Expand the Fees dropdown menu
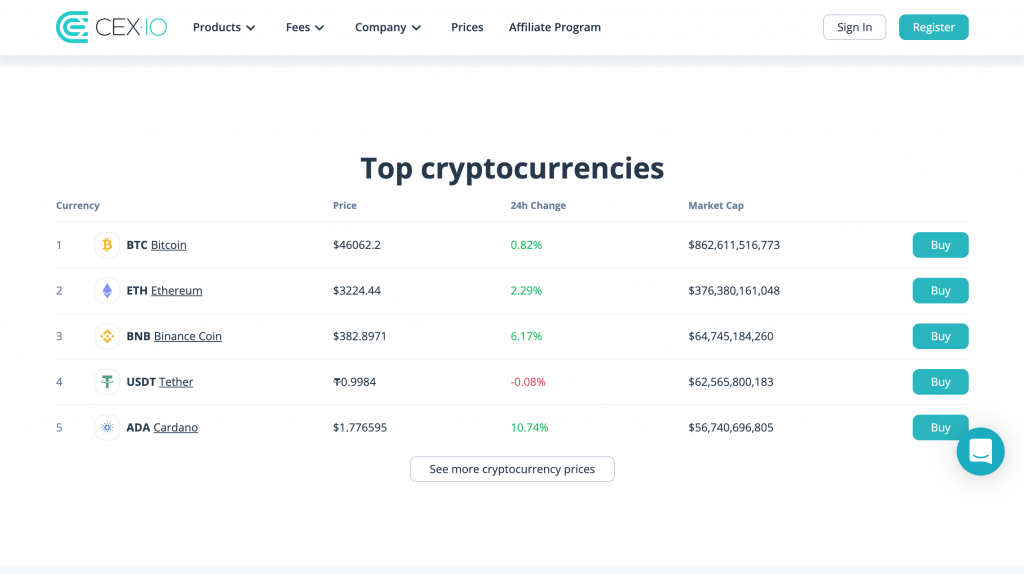Image resolution: width=1024 pixels, height=574 pixels. click(304, 27)
